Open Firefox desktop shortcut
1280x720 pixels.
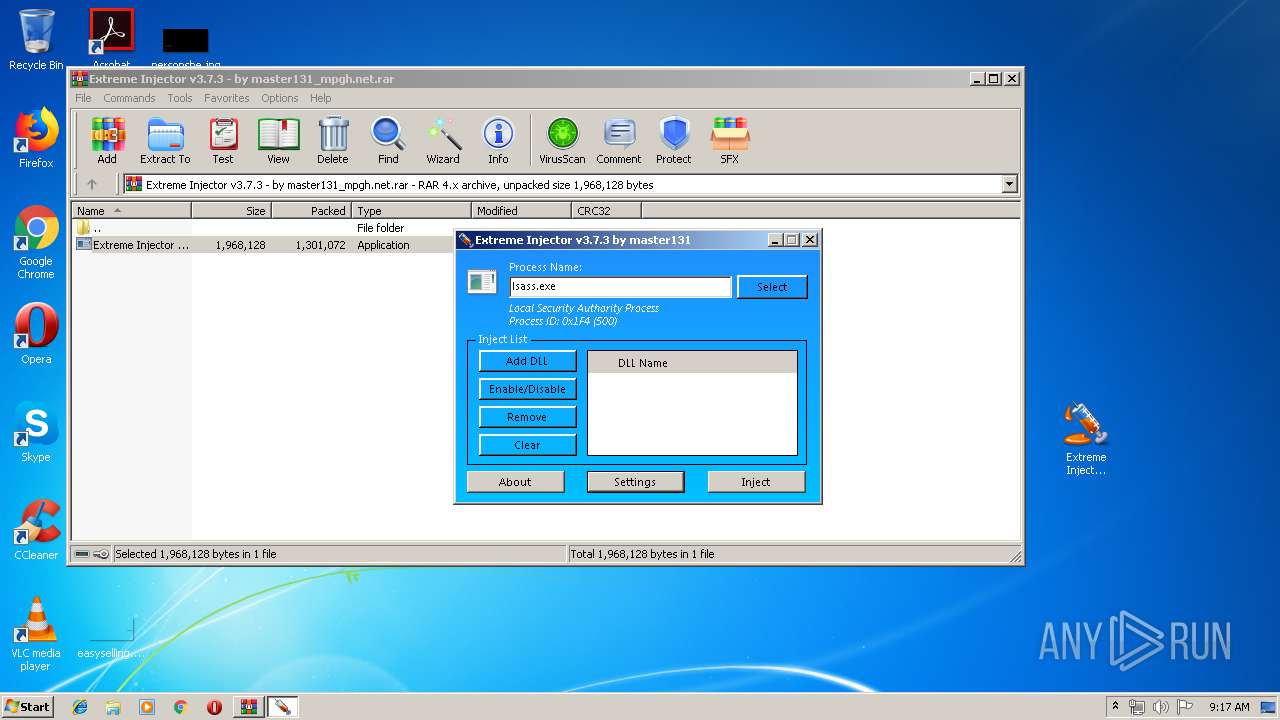click(36, 138)
